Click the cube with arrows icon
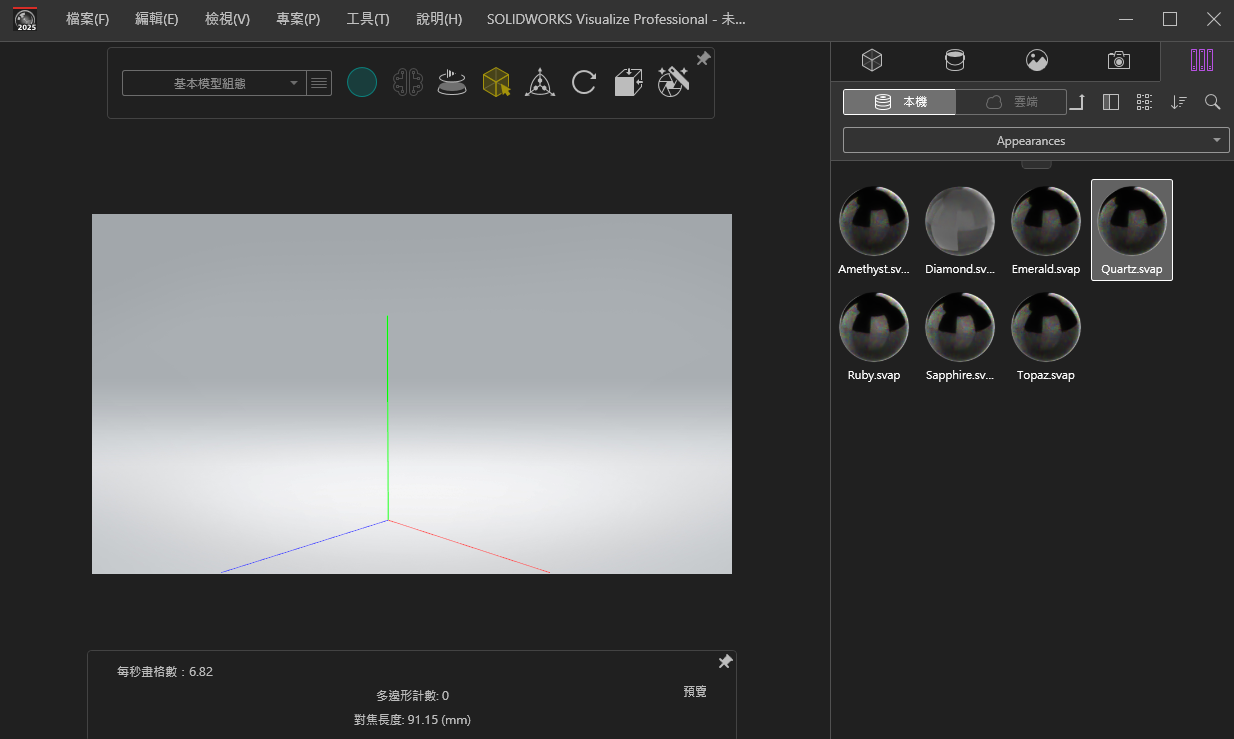 (x=628, y=83)
